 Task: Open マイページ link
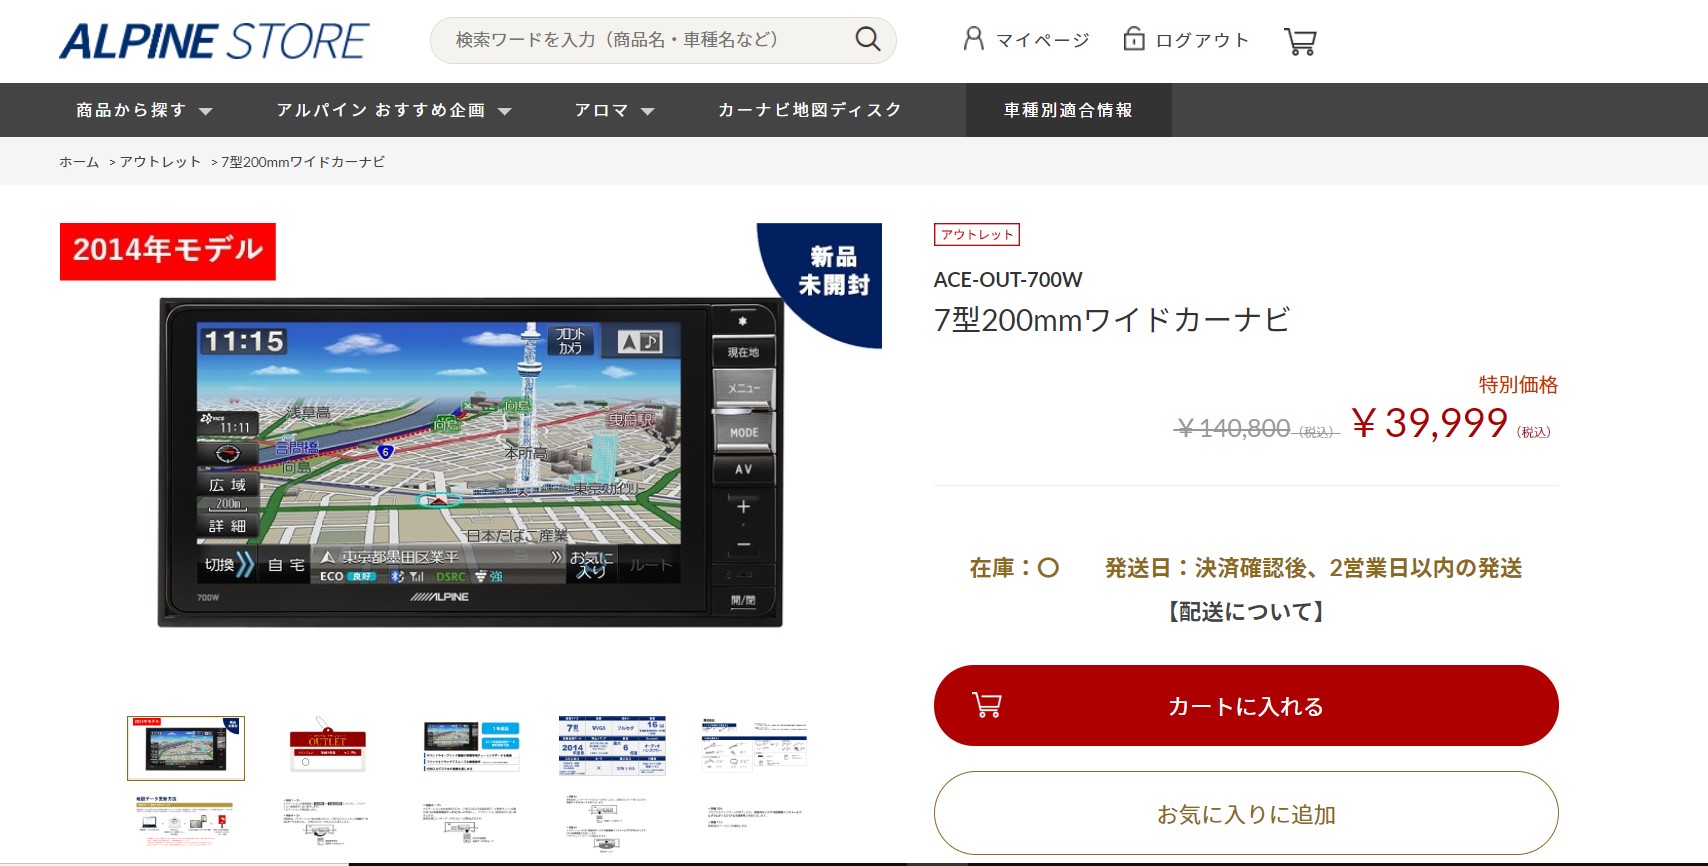1043,40
